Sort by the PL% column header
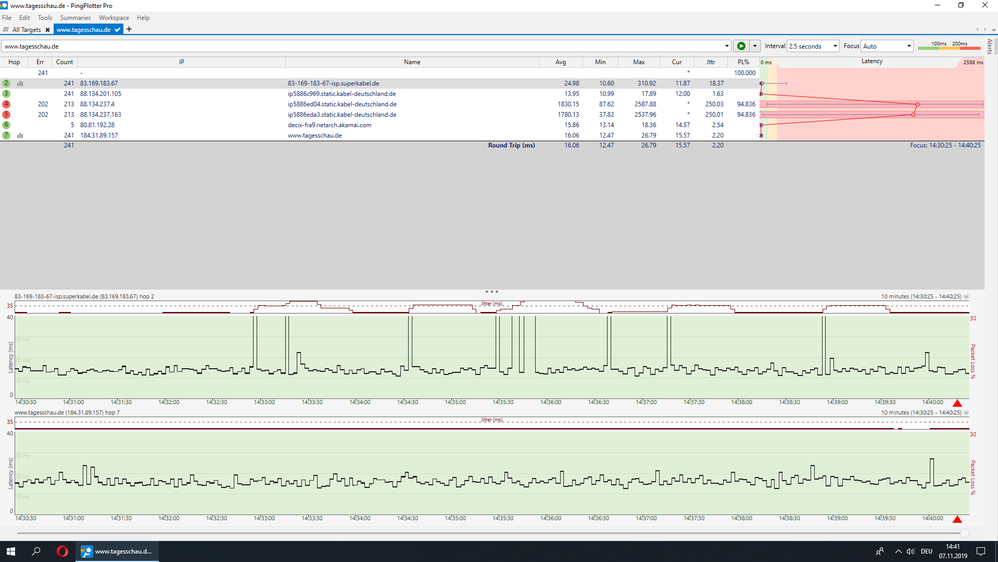The height and width of the screenshot is (562, 998). click(x=743, y=62)
